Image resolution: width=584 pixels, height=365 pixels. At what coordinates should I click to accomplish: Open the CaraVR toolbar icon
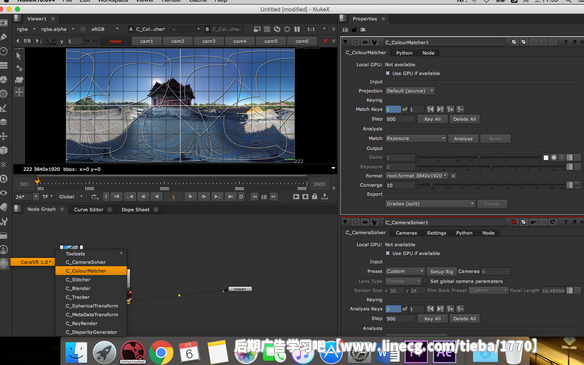4,263
